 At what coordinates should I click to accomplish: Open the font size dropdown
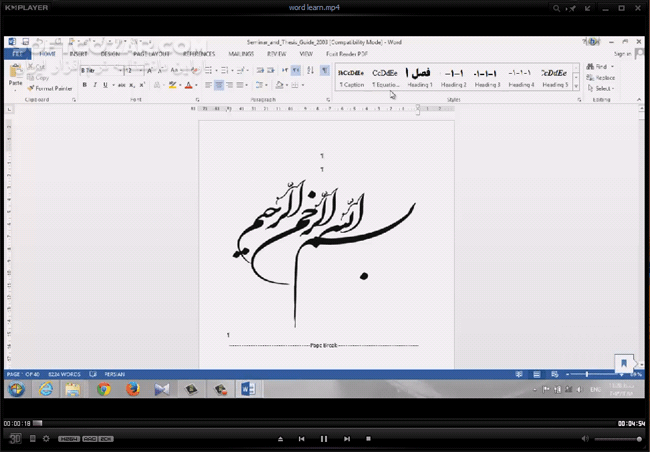(139, 71)
